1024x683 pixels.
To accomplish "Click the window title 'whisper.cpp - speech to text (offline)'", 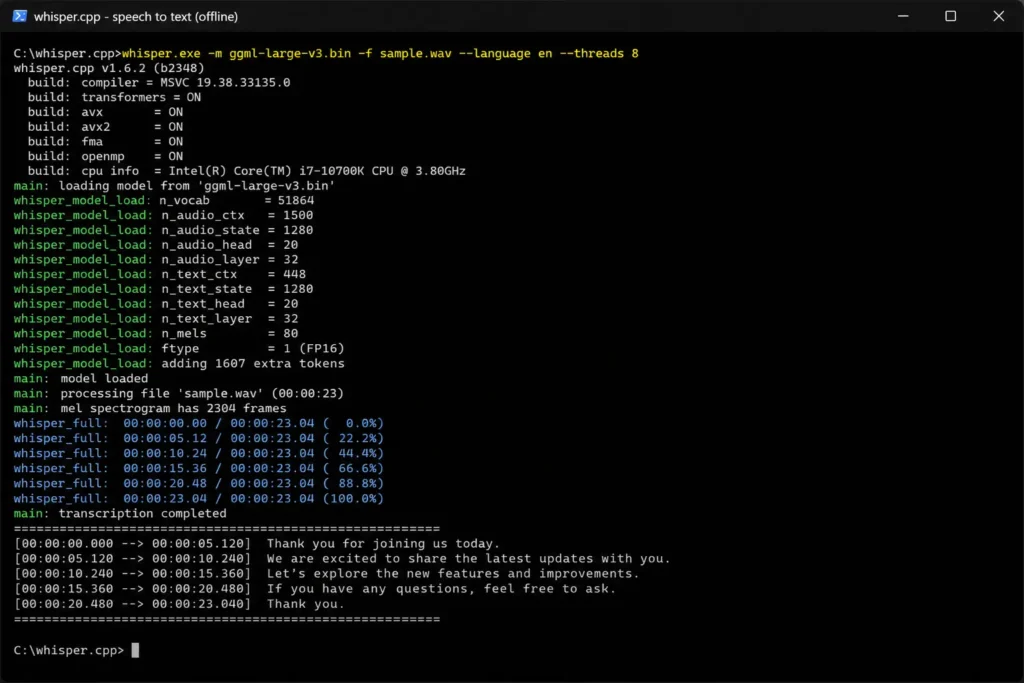I will tap(136, 17).
